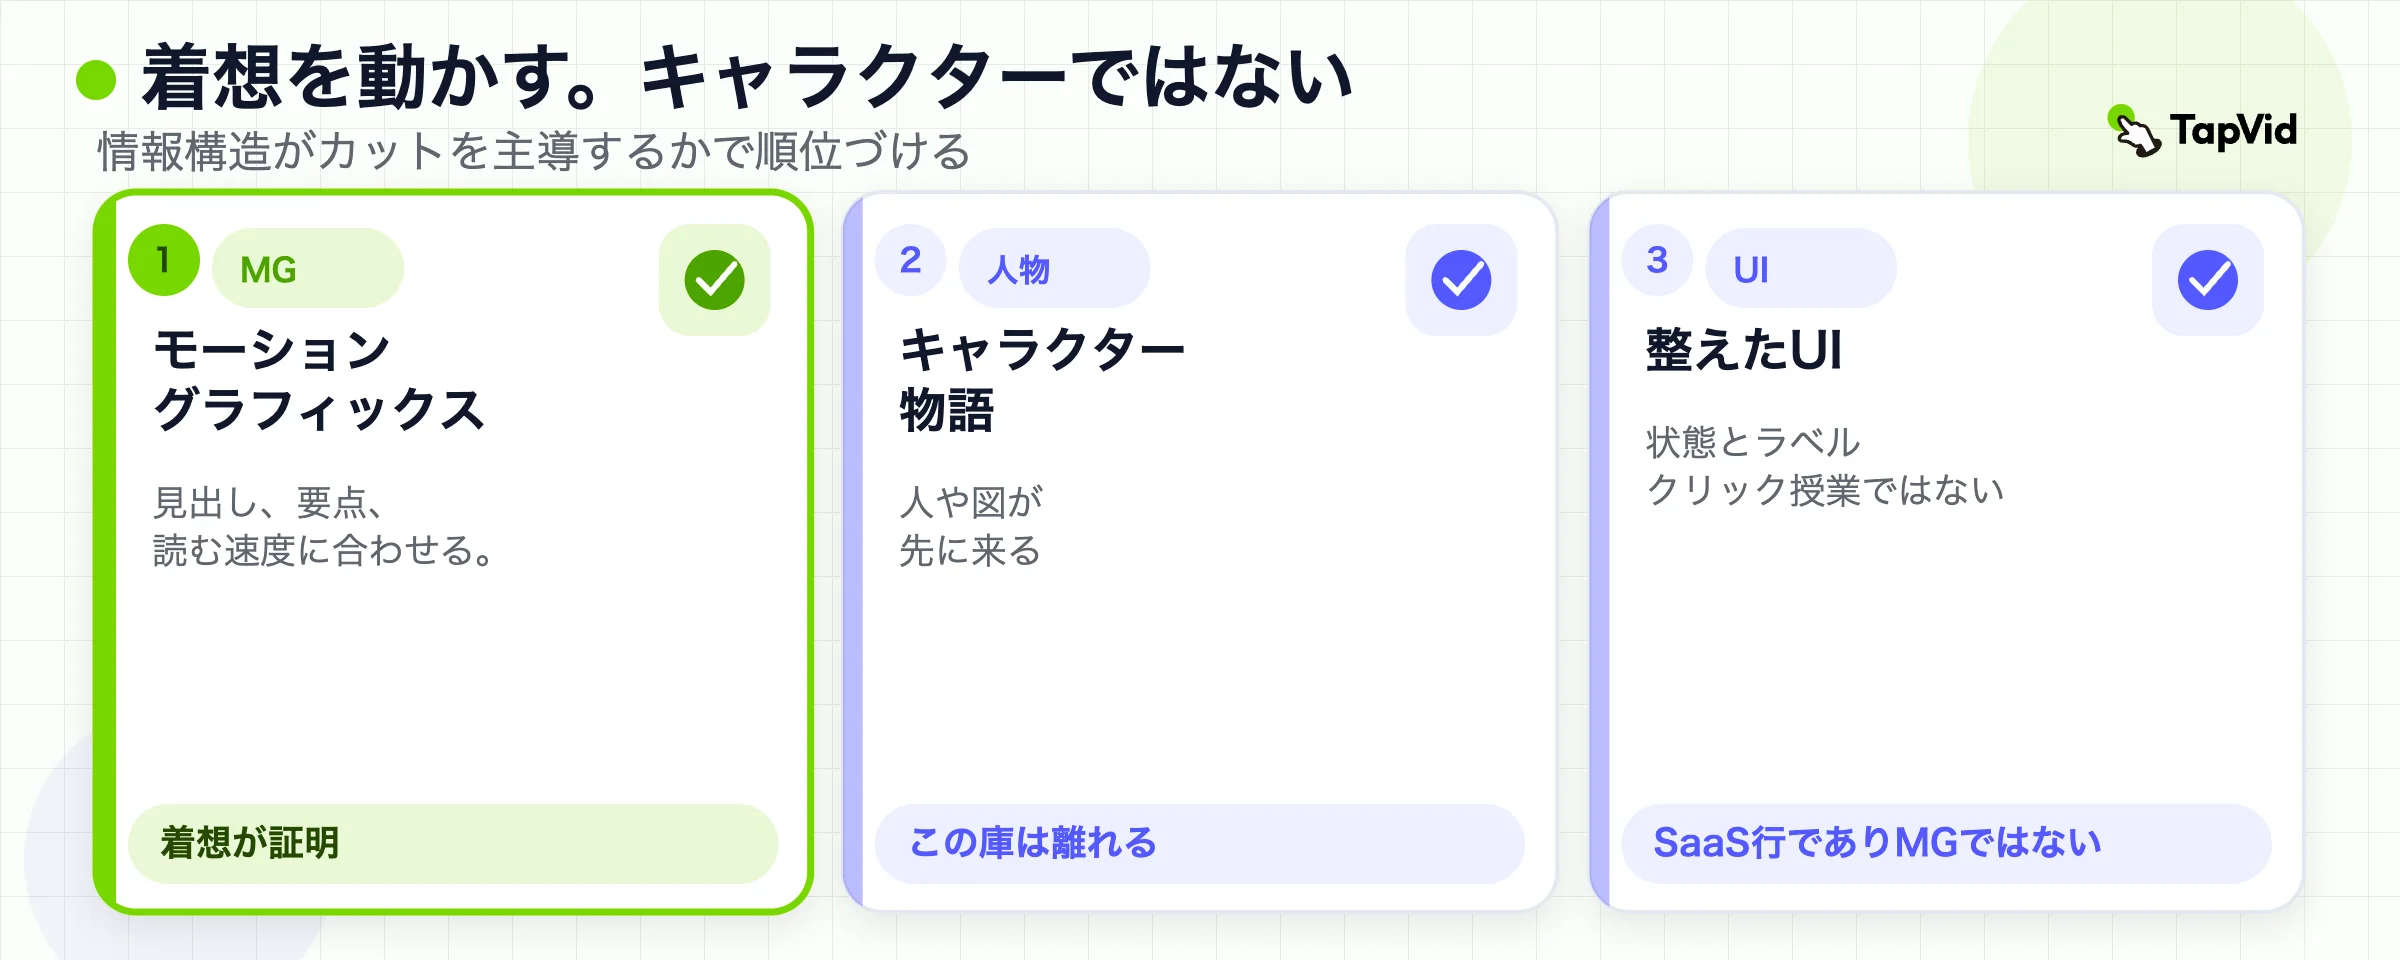Viewport: 2400px width, 960px height.
Task: Click the number 2 circle badge
Action: [910, 260]
